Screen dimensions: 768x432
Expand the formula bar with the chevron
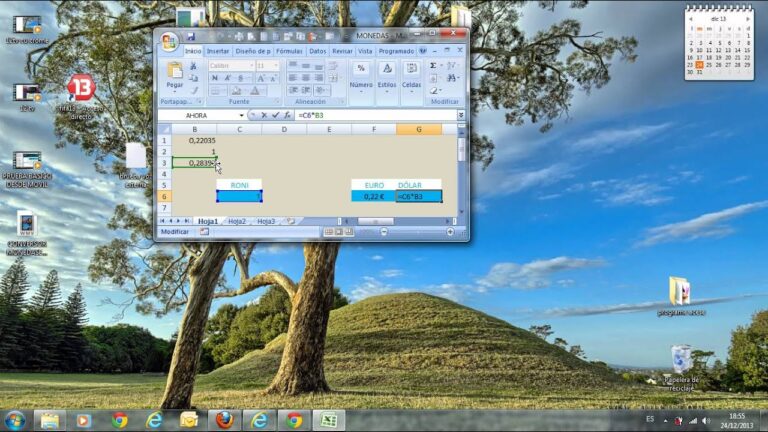[461, 115]
